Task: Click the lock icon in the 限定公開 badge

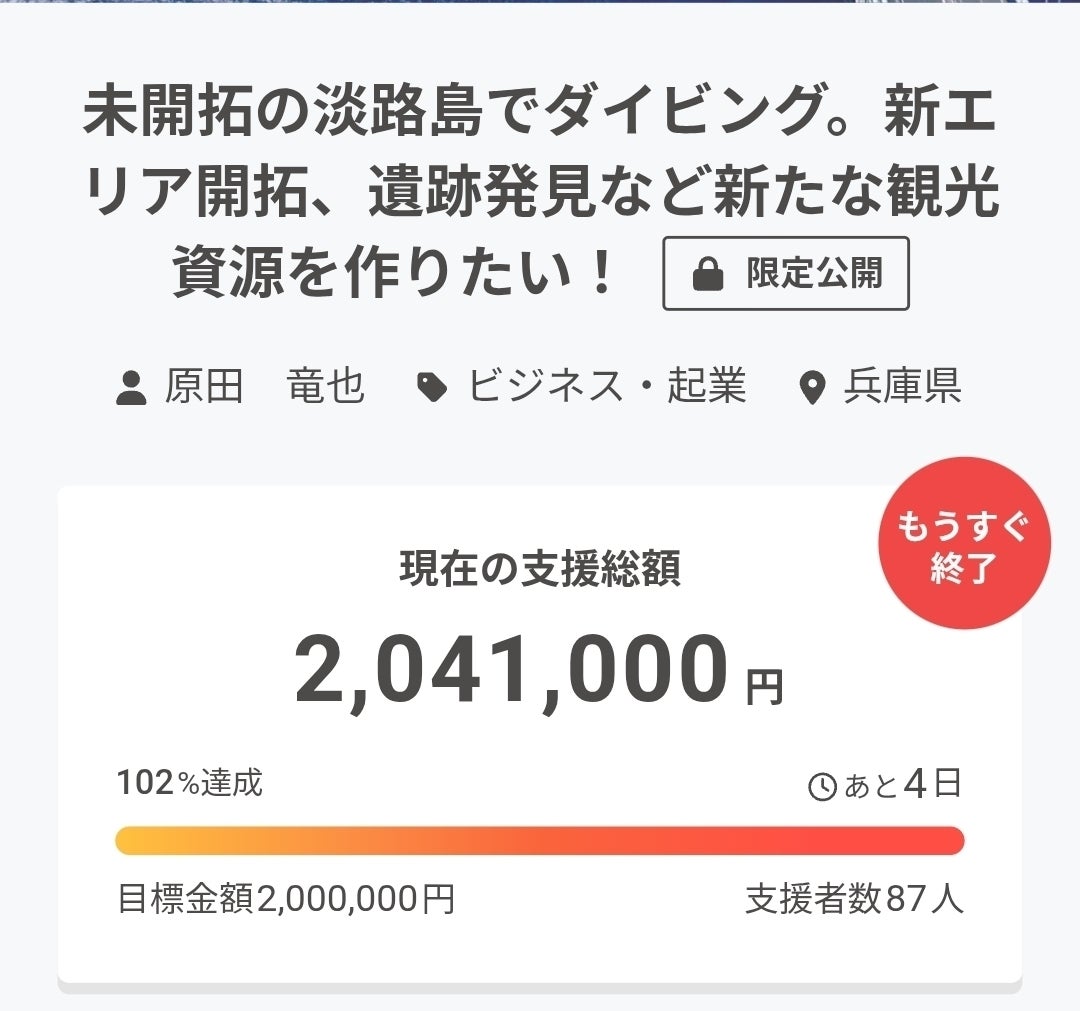Action: point(708,275)
